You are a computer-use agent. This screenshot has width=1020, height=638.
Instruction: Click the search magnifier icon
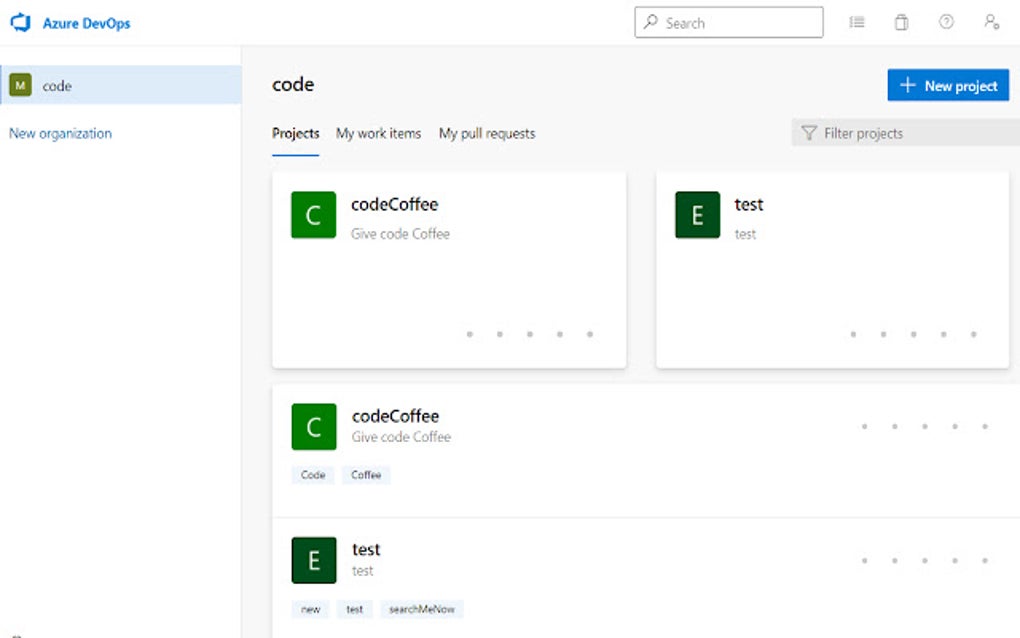652,22
